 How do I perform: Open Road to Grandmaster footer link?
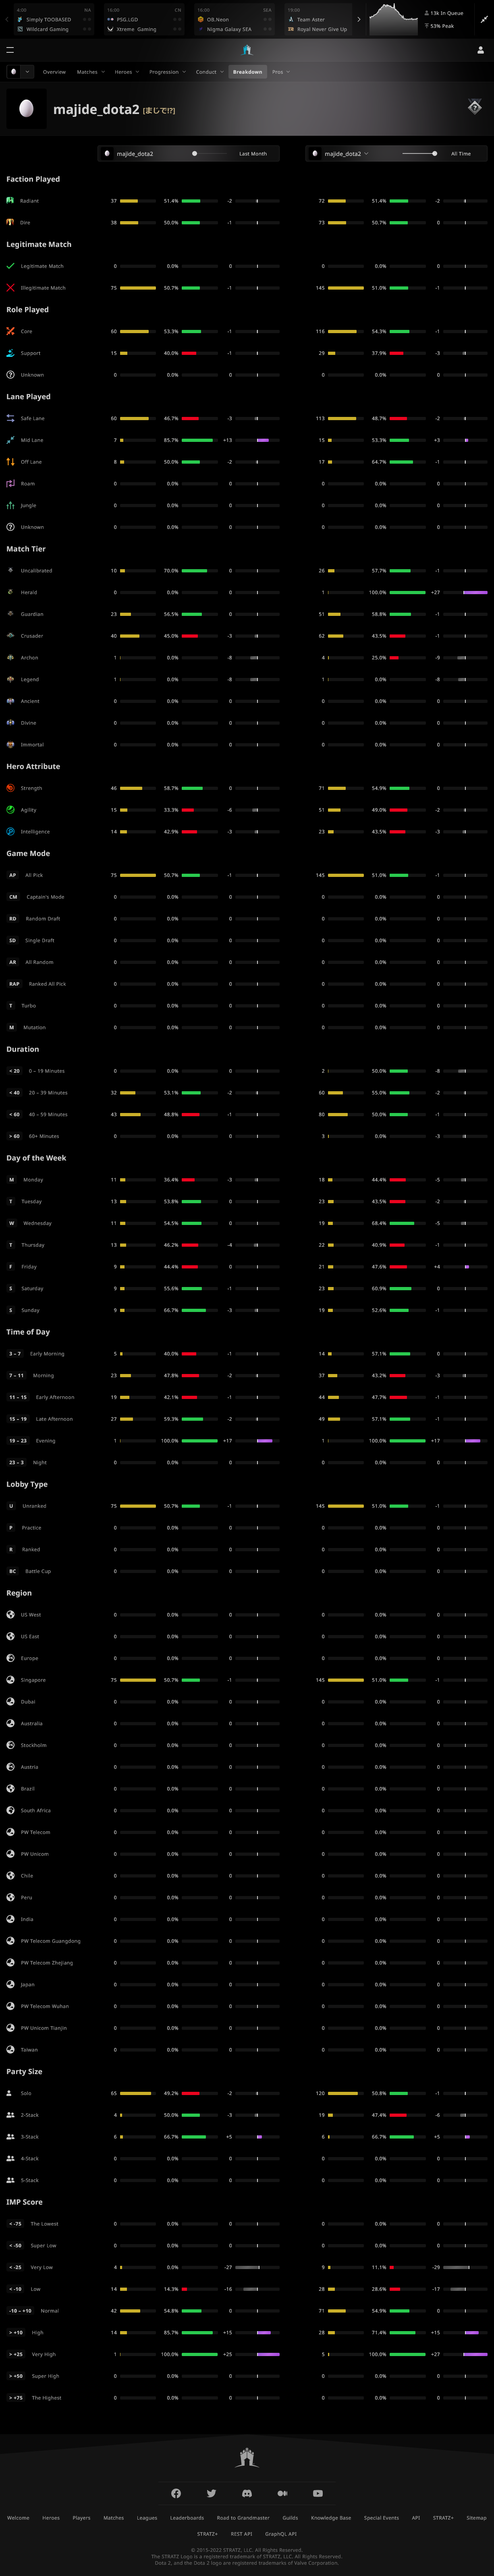(243, 2518)
